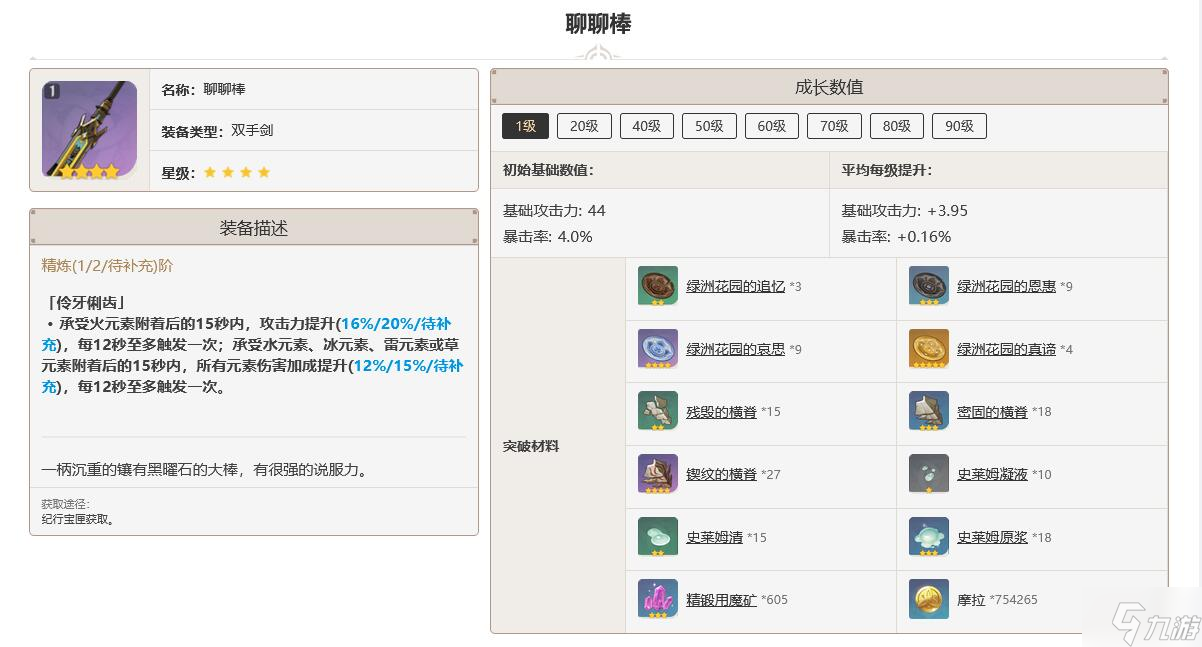Click the 成长数值 section header
The width and height of the screenshot is (1202, 647).
[x=829, y=87]
